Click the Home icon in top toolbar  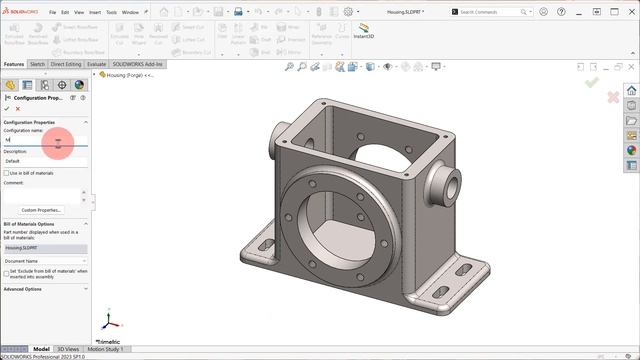pos(164,12)
